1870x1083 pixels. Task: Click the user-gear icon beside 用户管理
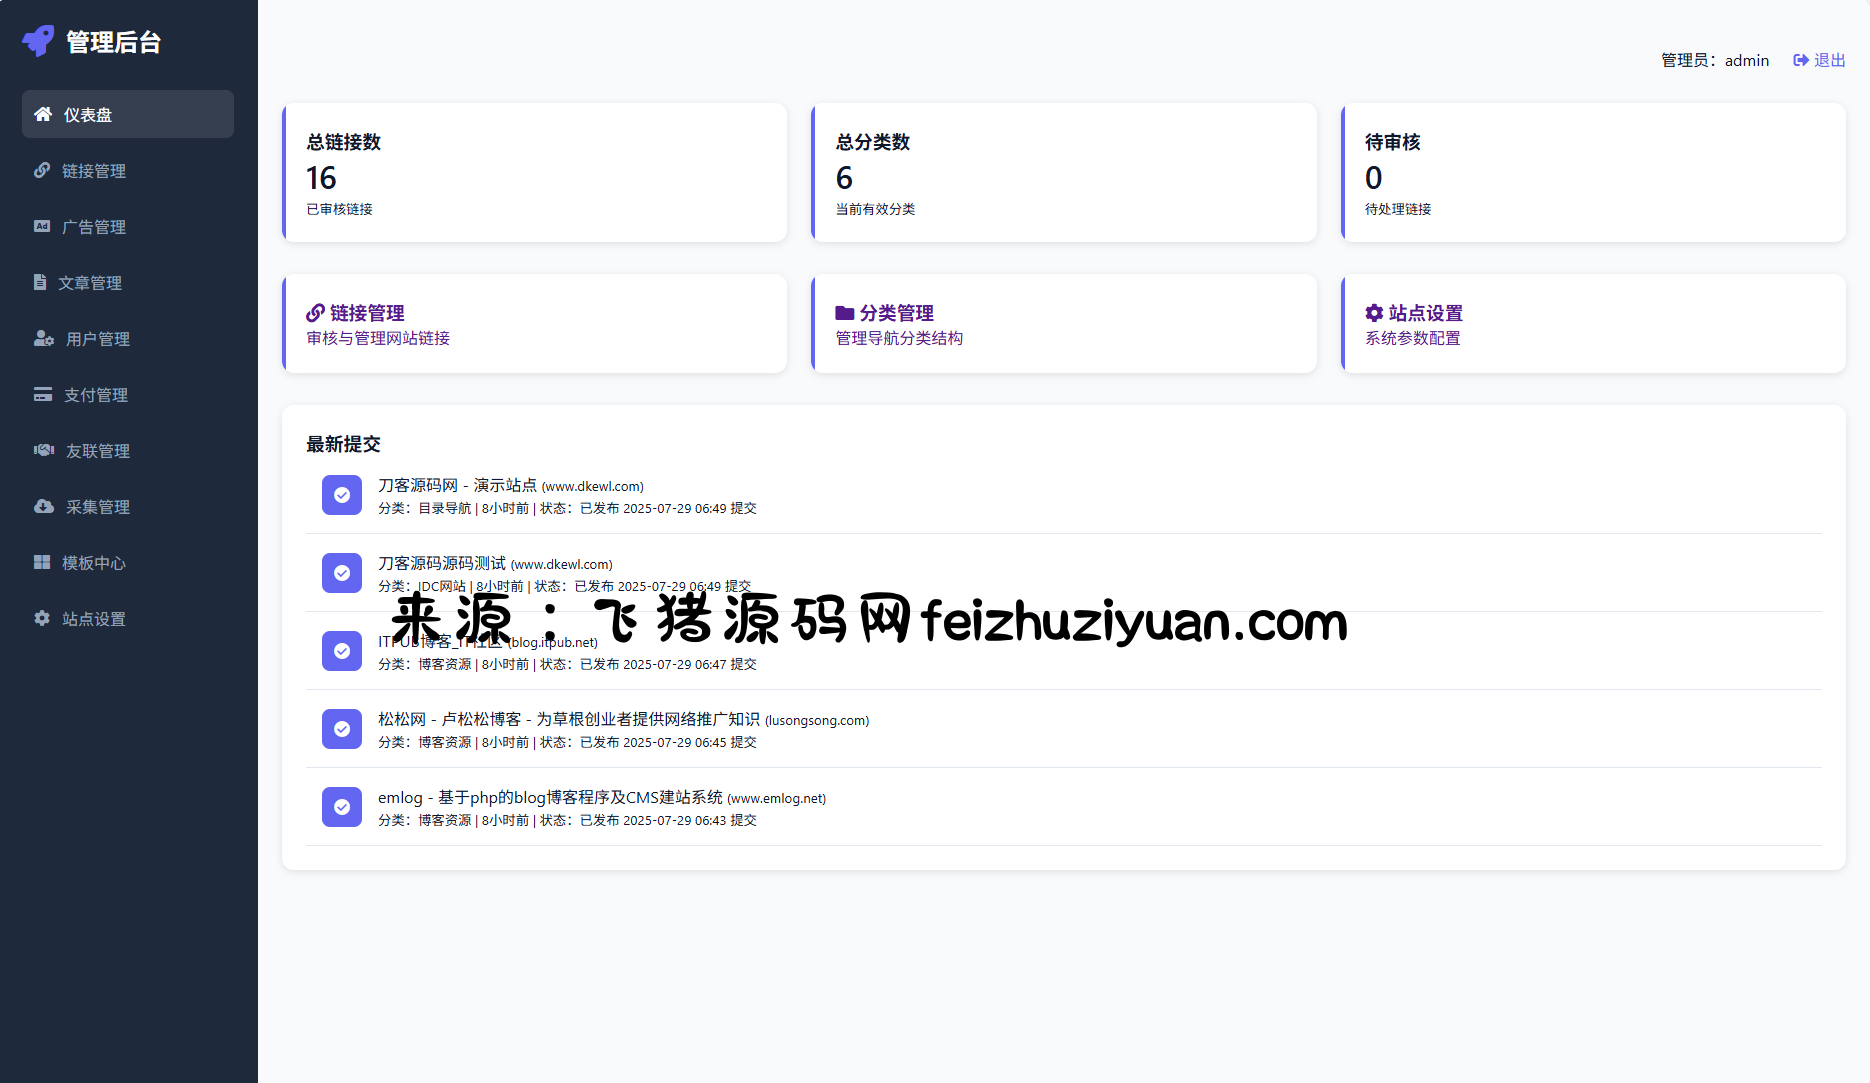tap(44, 338)
